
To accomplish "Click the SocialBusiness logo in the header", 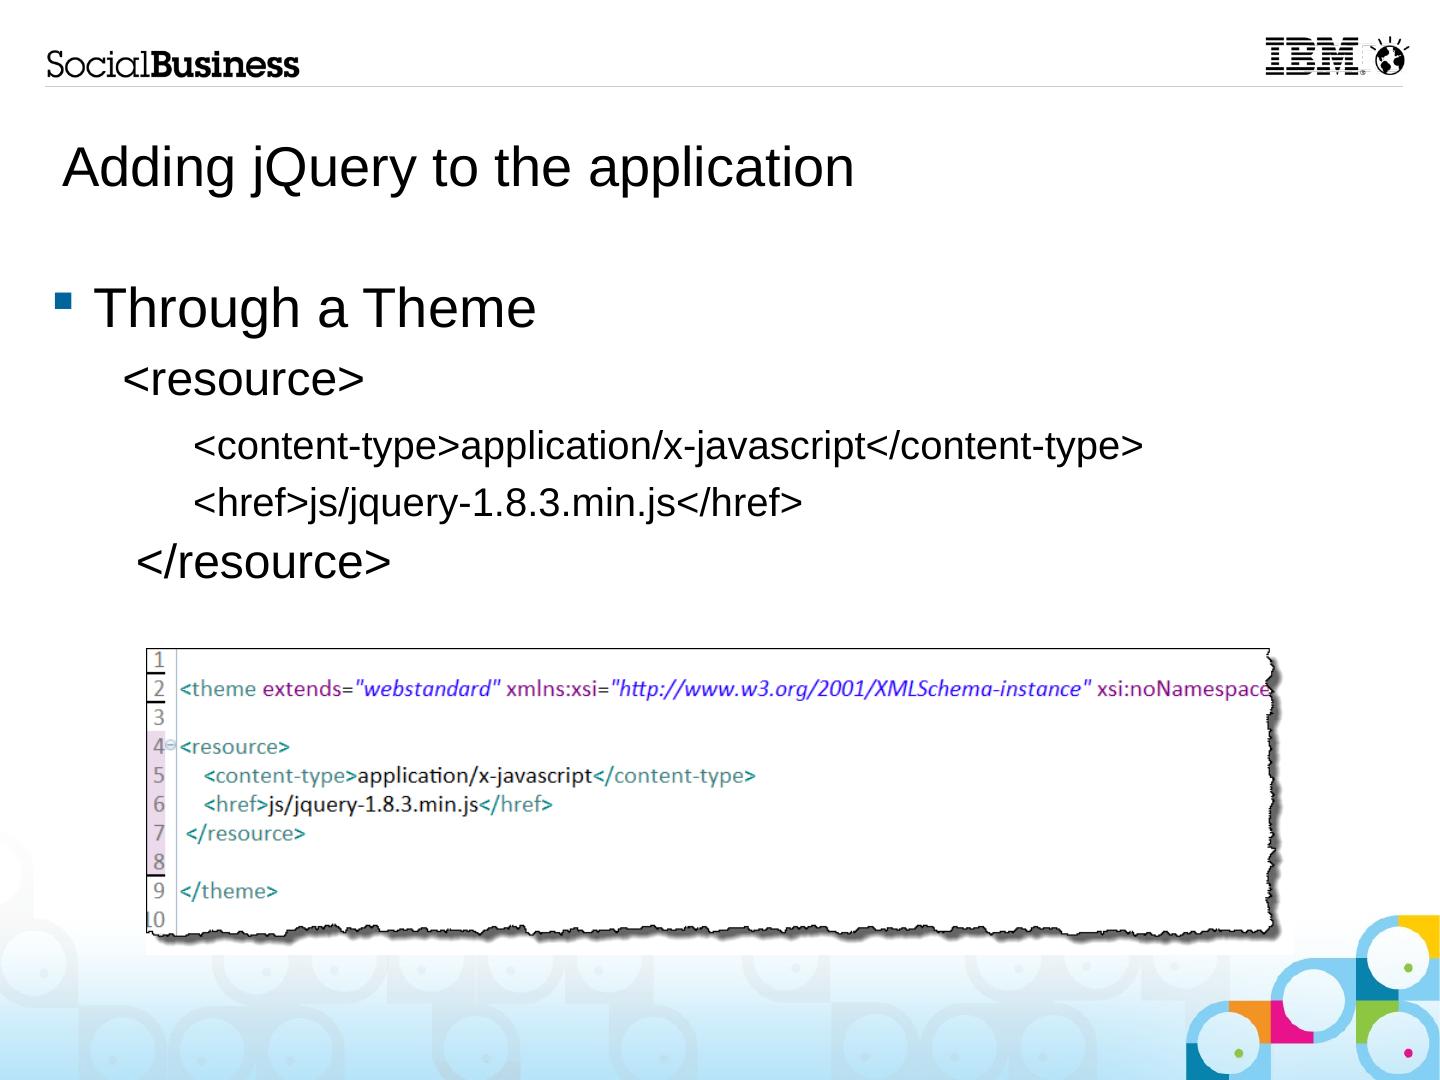I will click(x=173, y=64).
